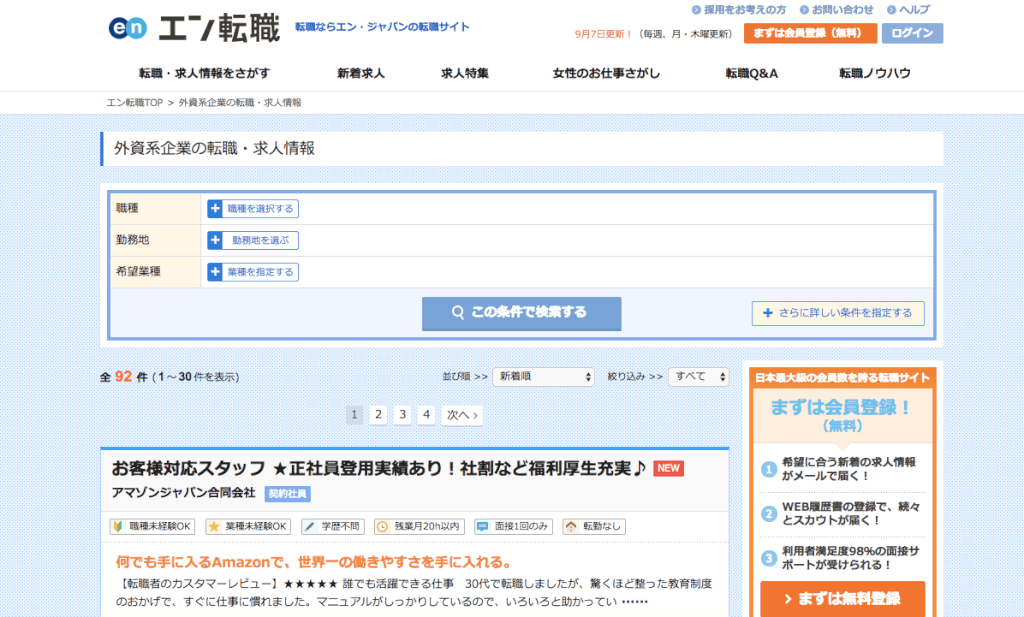This screenshot has width=1024, height=617.
Task: Click the orange 何でも手に入るAmazonで headline
Action: [315, 562]
